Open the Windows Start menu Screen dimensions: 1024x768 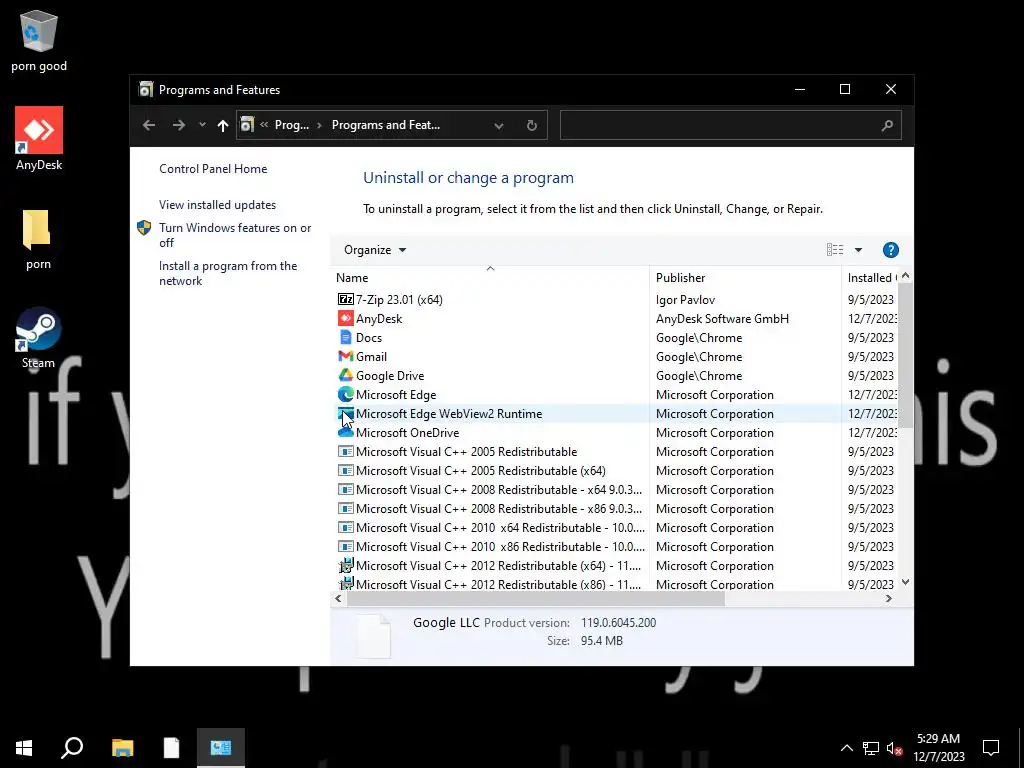[24, 747]
